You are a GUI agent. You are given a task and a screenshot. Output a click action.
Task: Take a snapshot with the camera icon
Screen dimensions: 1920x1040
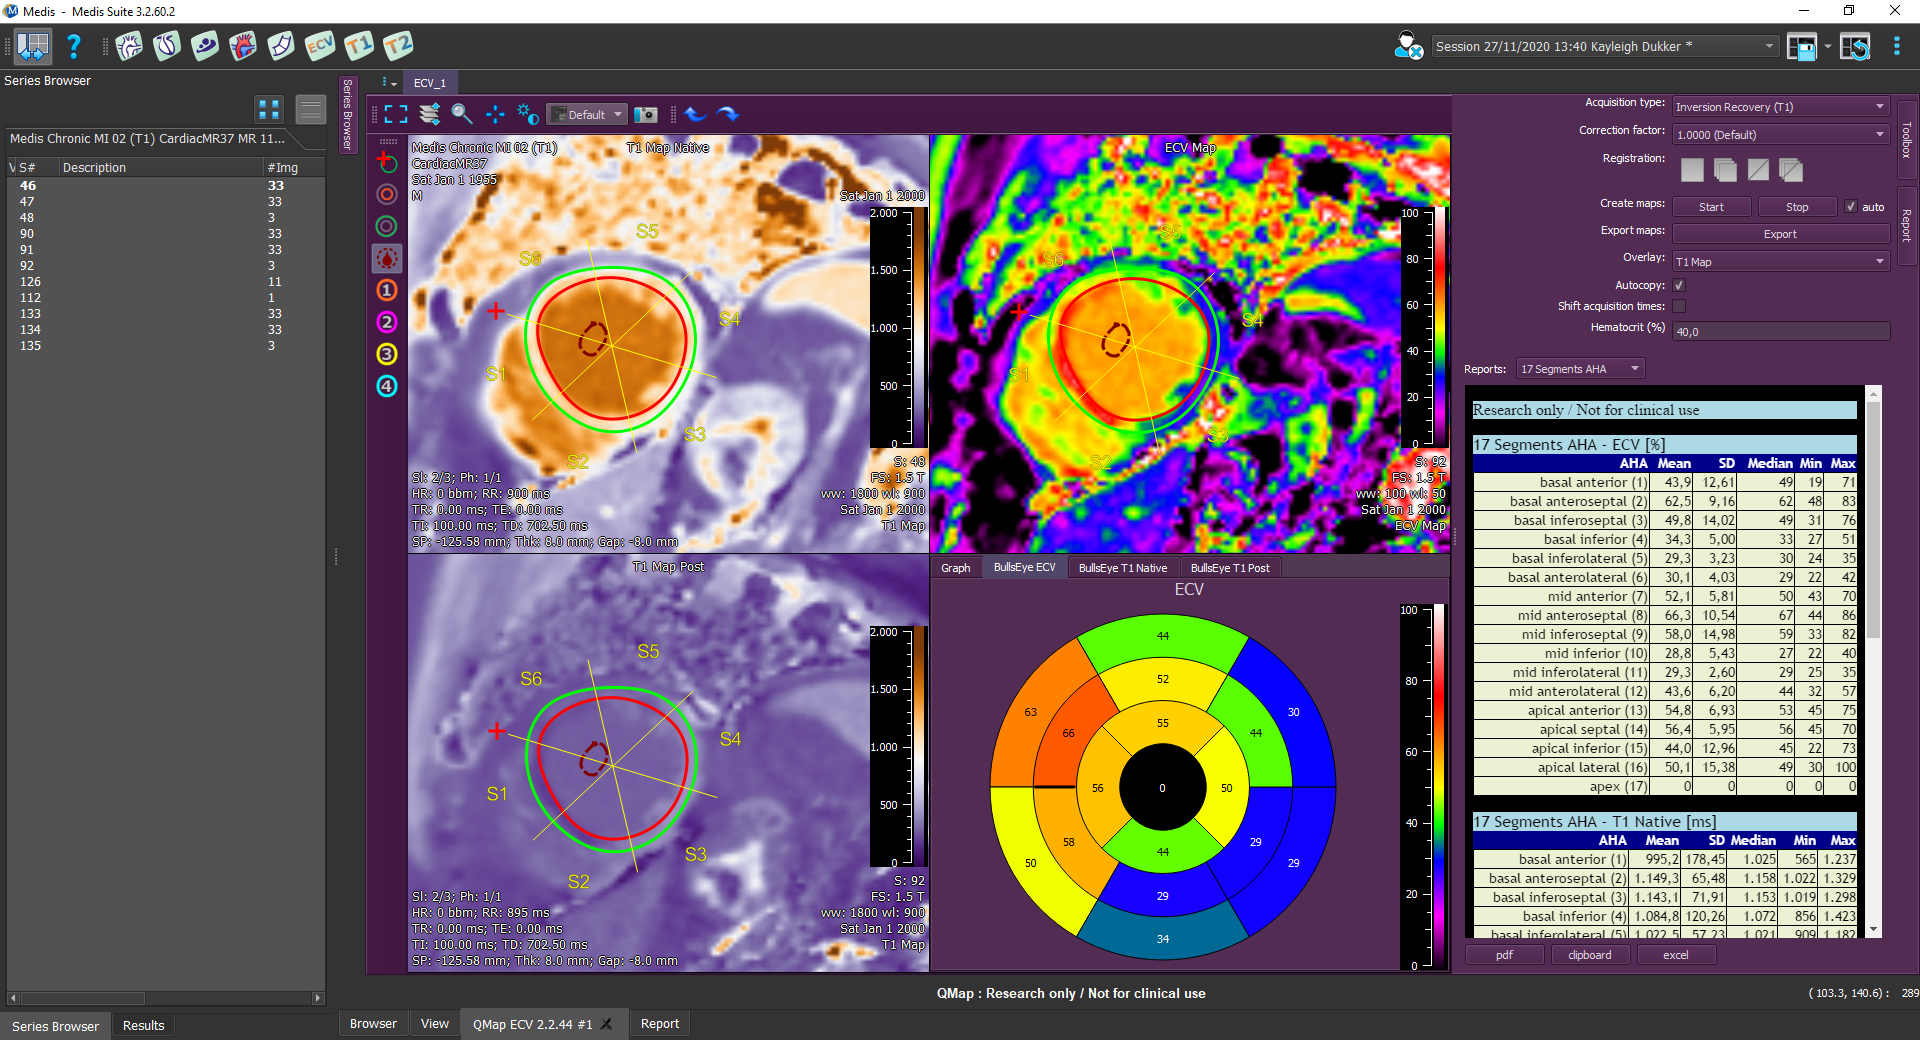pyautogui.click(x=646, y=114)
